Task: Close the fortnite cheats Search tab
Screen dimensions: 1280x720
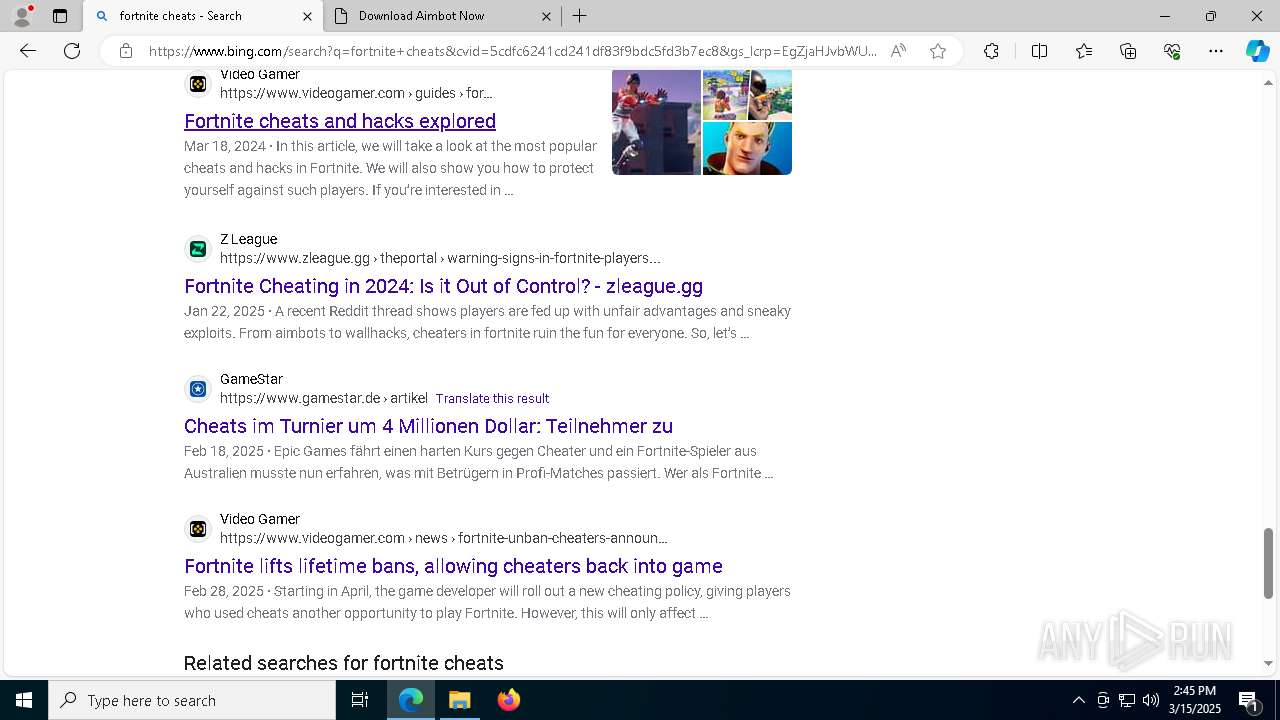Action: [307, 16]
